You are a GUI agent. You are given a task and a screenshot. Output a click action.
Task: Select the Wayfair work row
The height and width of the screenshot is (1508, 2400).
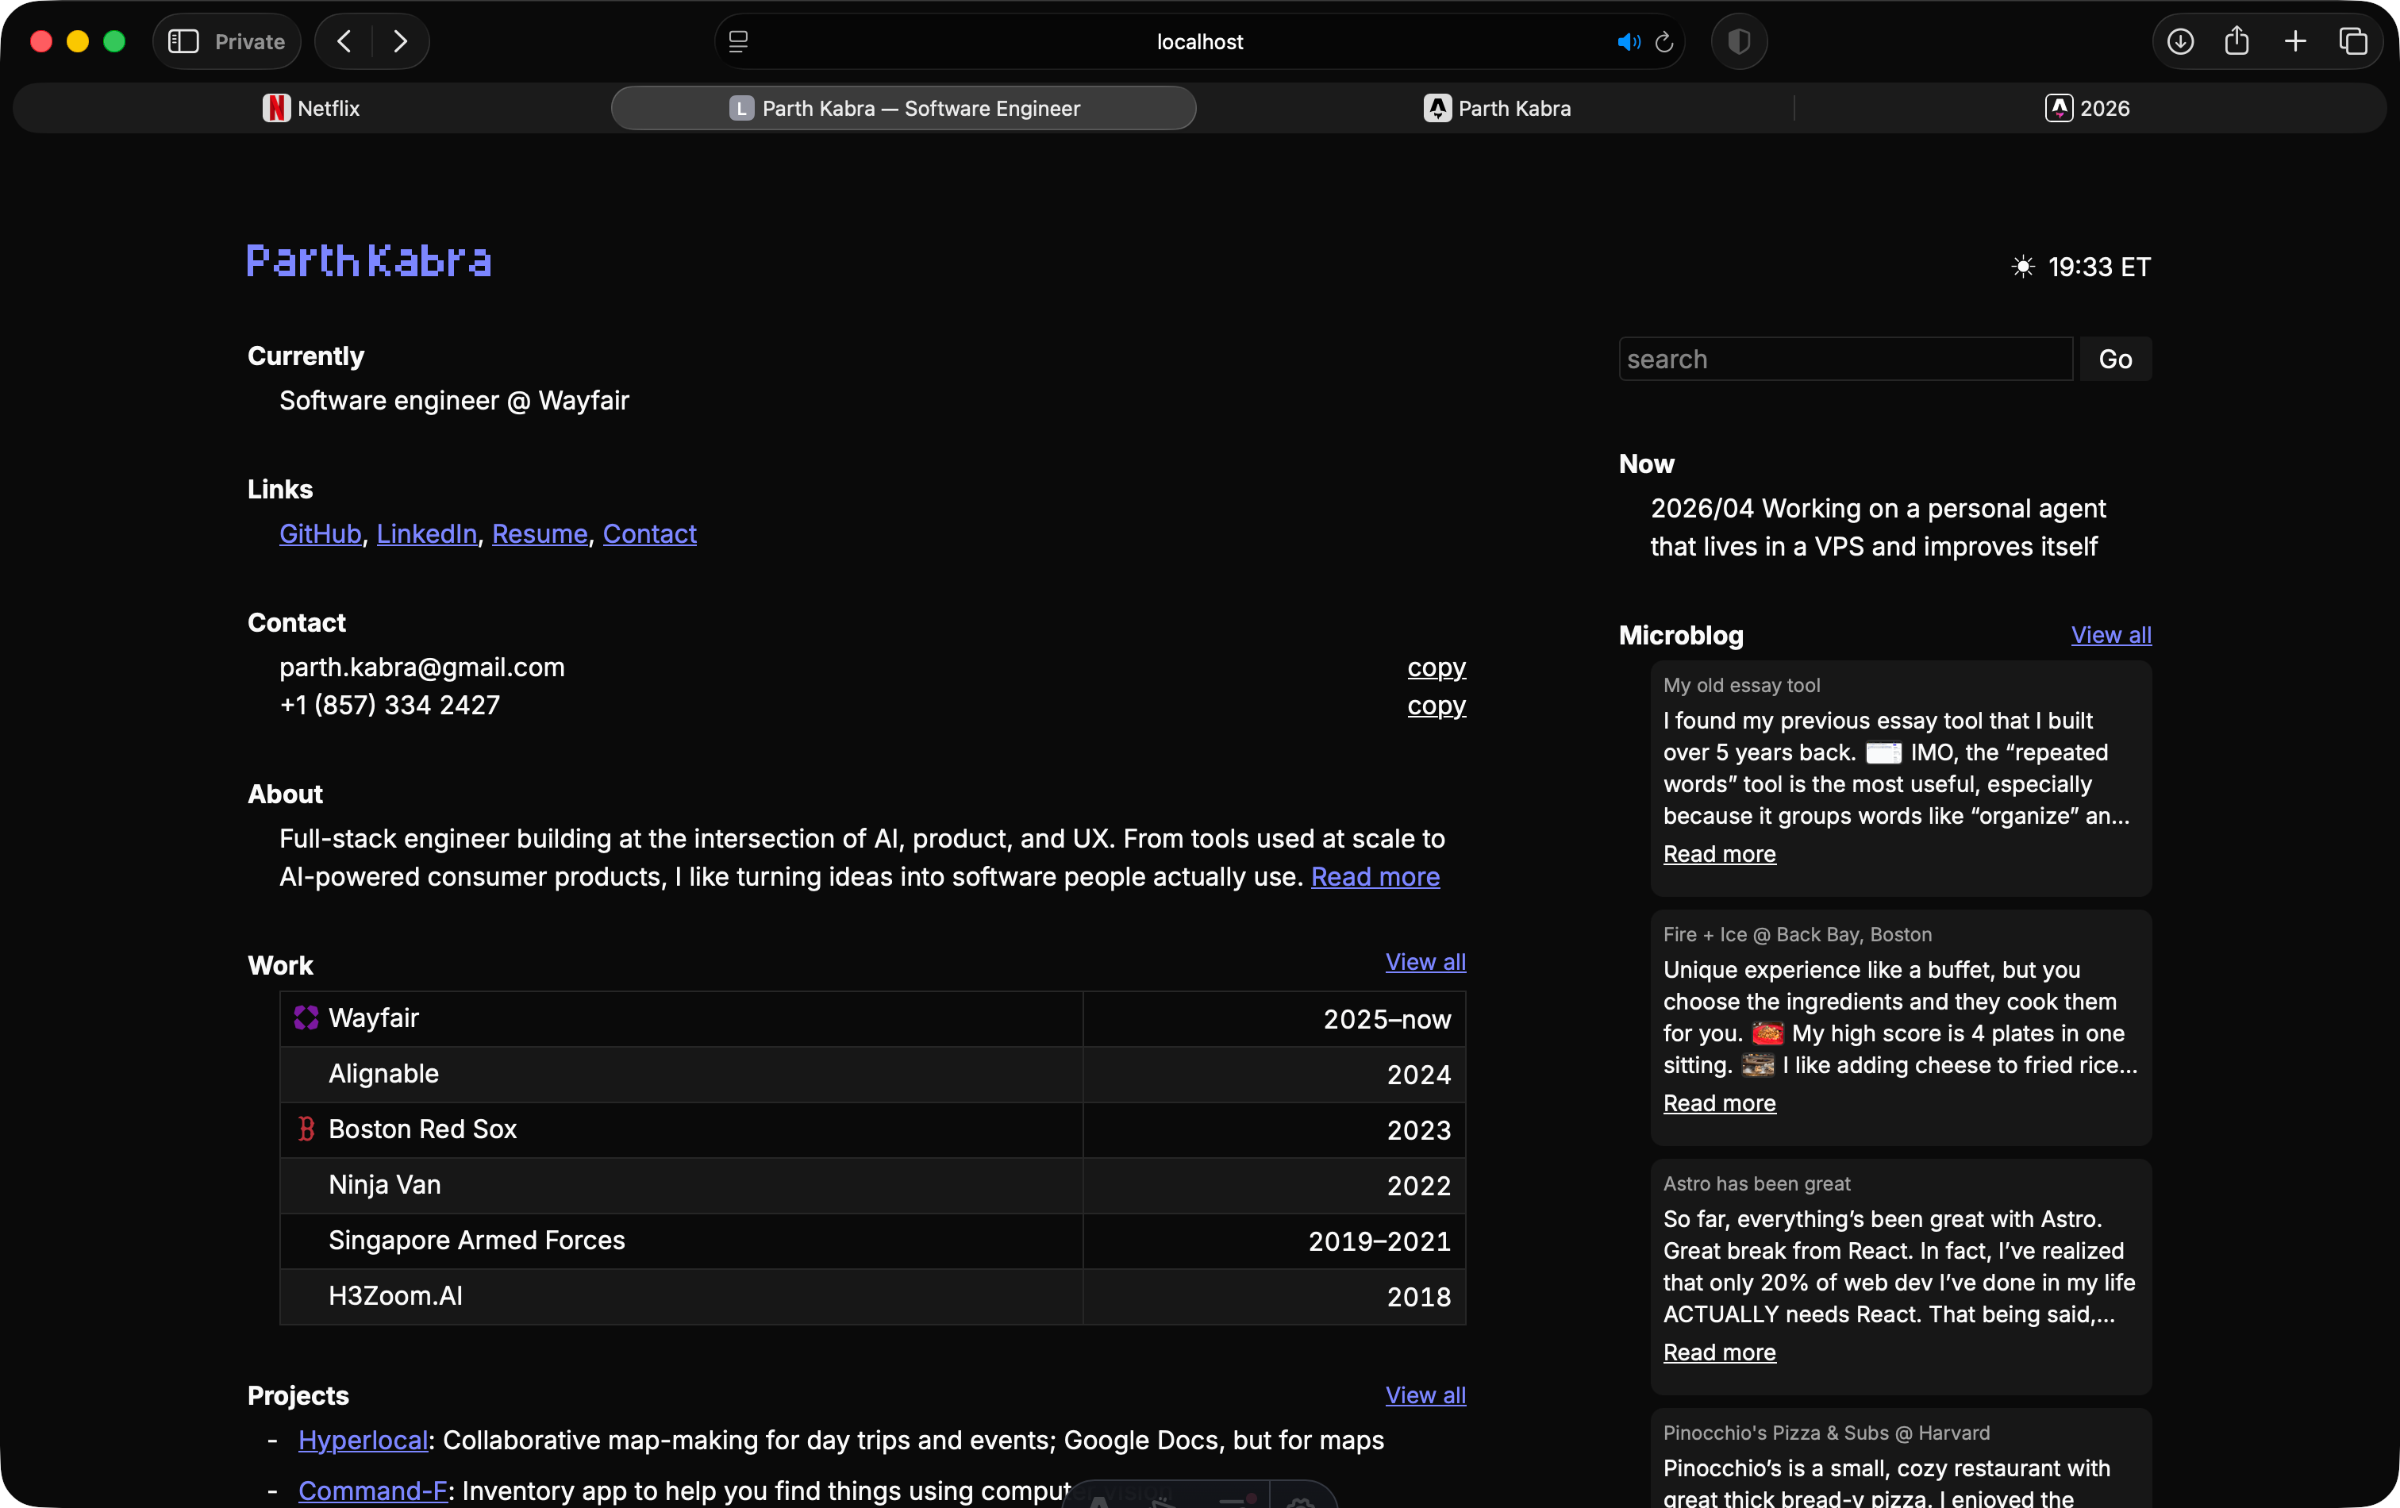pos(872,1018)
